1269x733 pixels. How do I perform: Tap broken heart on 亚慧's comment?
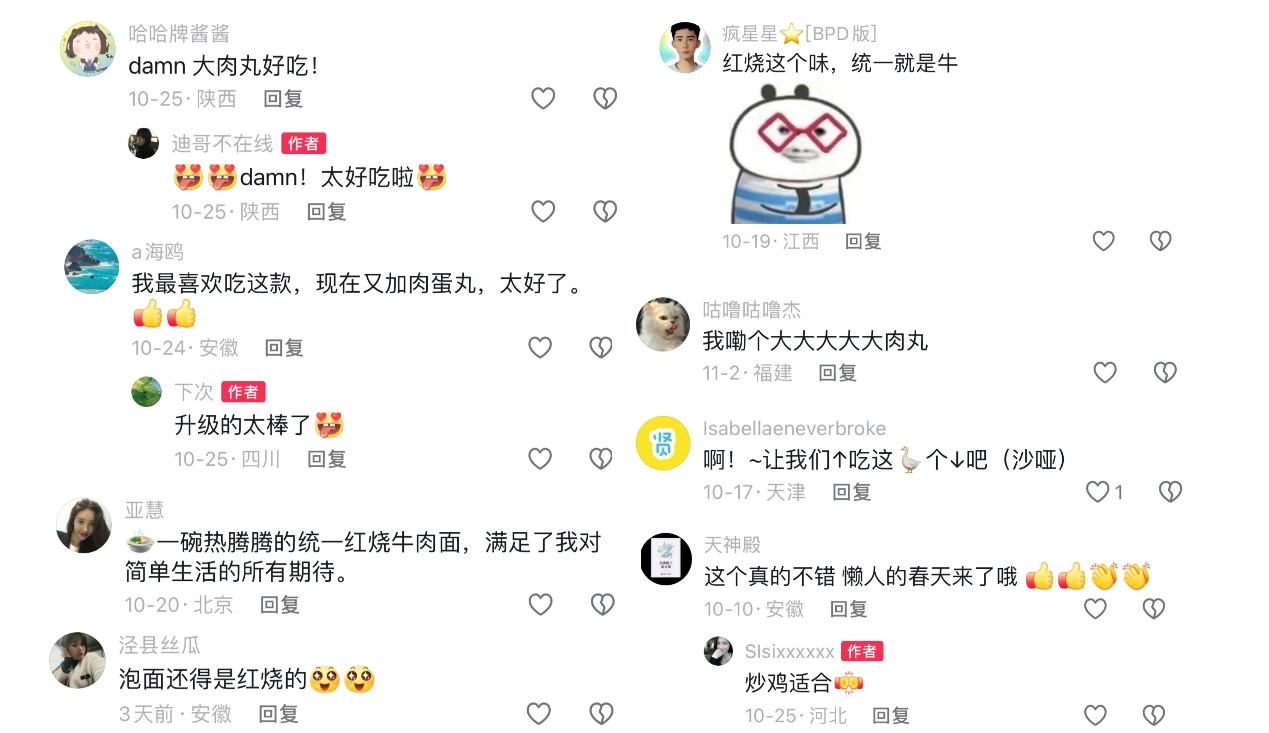click(x=602, y=604)
